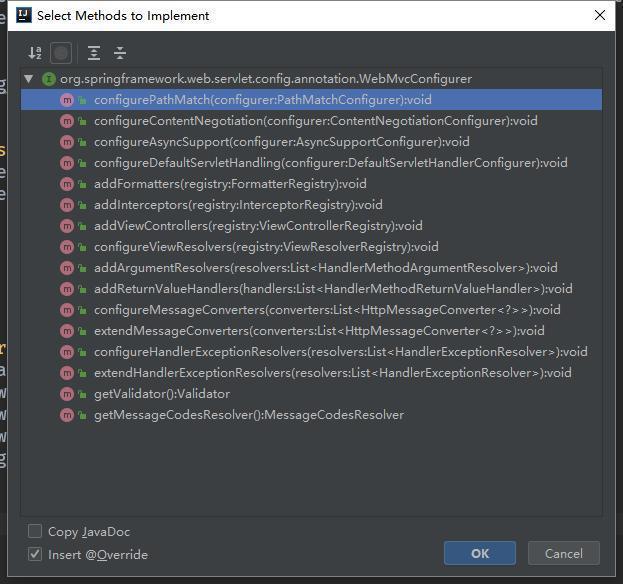Viewport: 623px width, 584px height.
Task: Click the alphabetical sort icon
Action: [35, 53]
